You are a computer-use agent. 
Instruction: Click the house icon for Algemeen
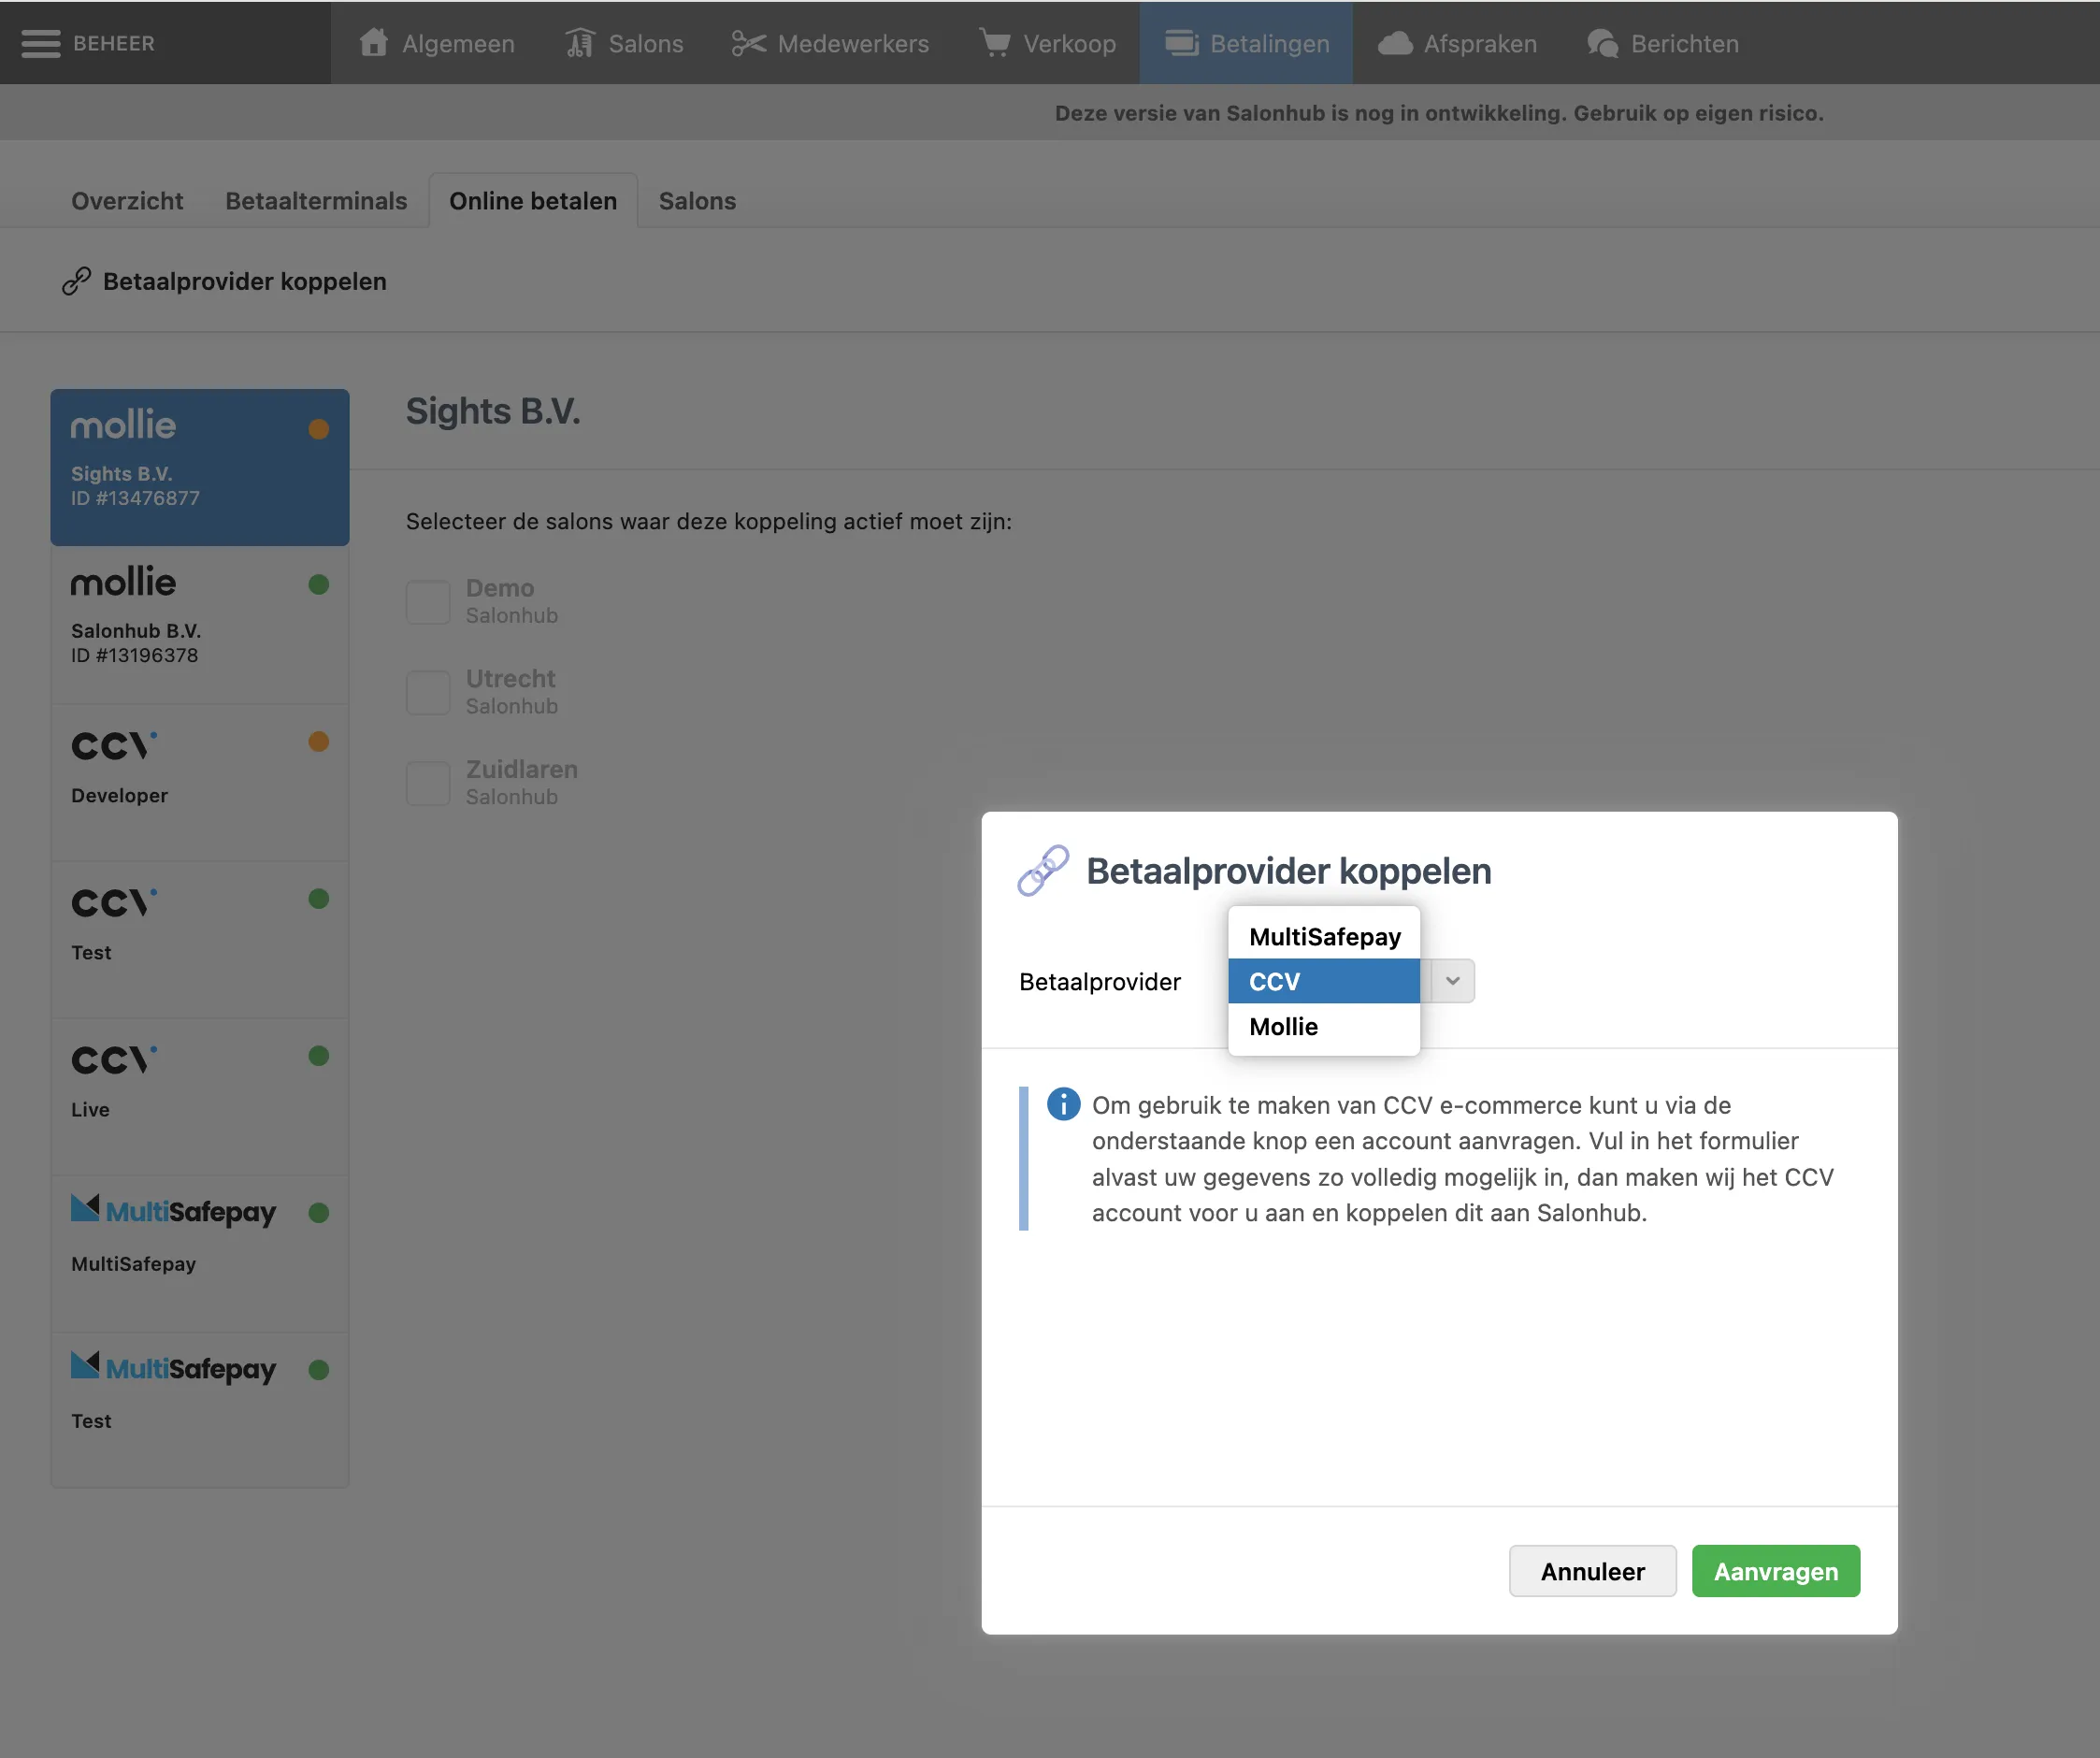pyautogui.click(x=374, y=43)
